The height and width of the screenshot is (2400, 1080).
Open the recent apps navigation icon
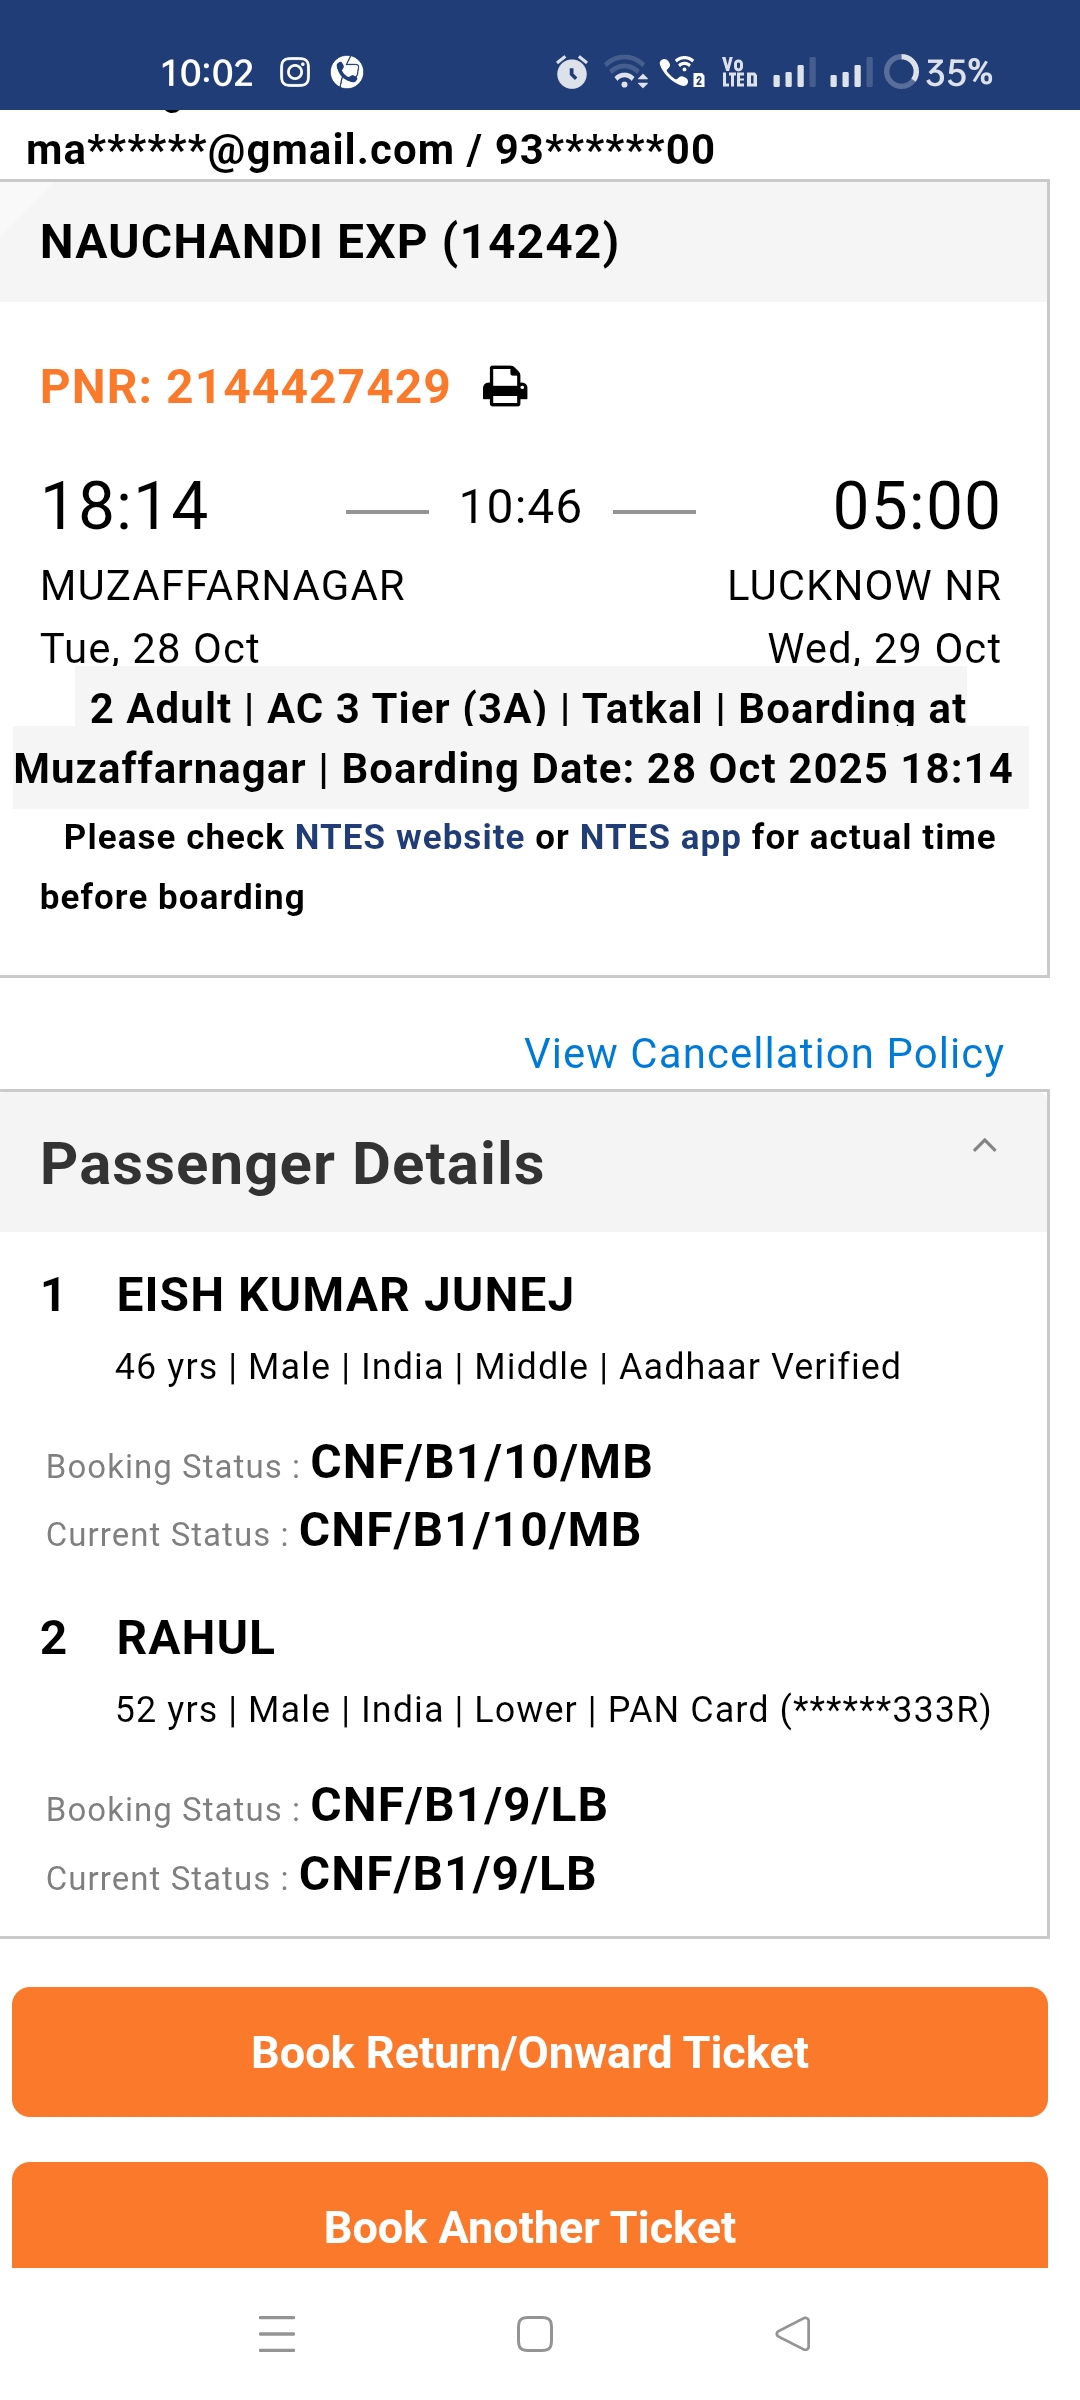277,2334
